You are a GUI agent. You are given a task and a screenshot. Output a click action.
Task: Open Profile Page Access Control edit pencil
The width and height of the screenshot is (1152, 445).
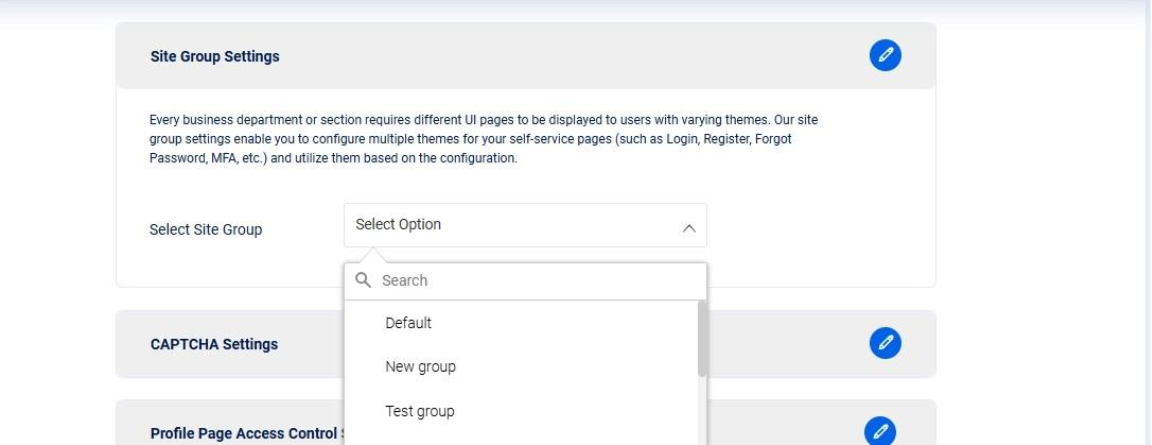click(x=880, y=431)
